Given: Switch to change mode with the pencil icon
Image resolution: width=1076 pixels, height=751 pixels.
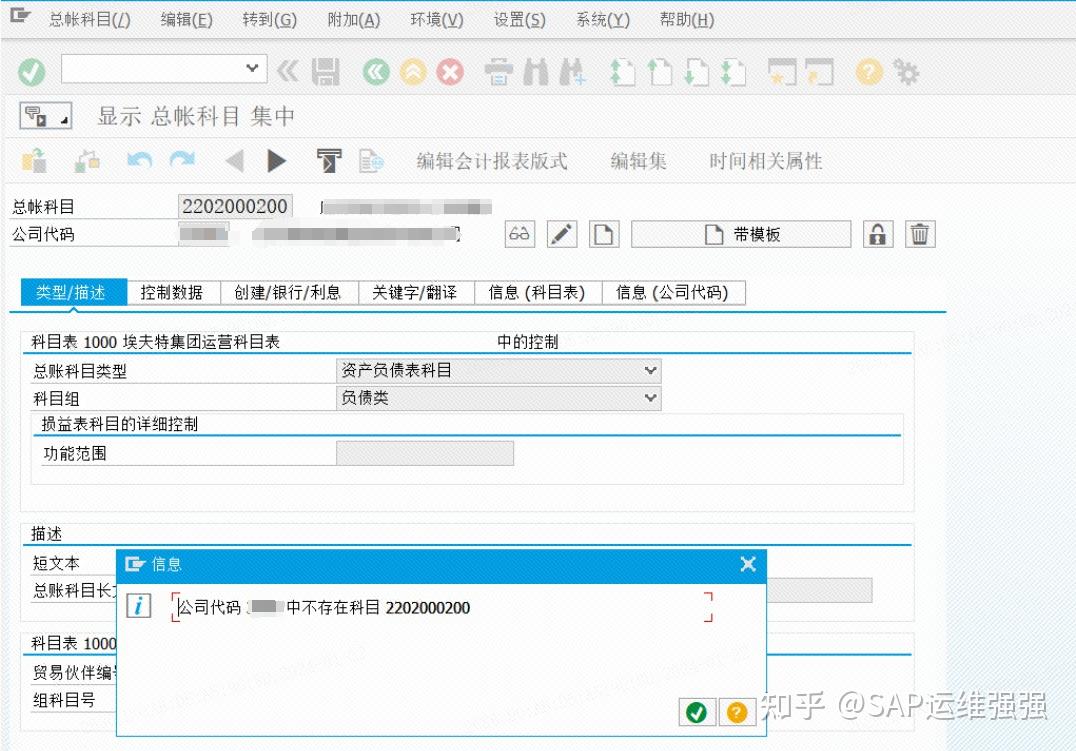Looking at the screenshot, I should point(561,234).
